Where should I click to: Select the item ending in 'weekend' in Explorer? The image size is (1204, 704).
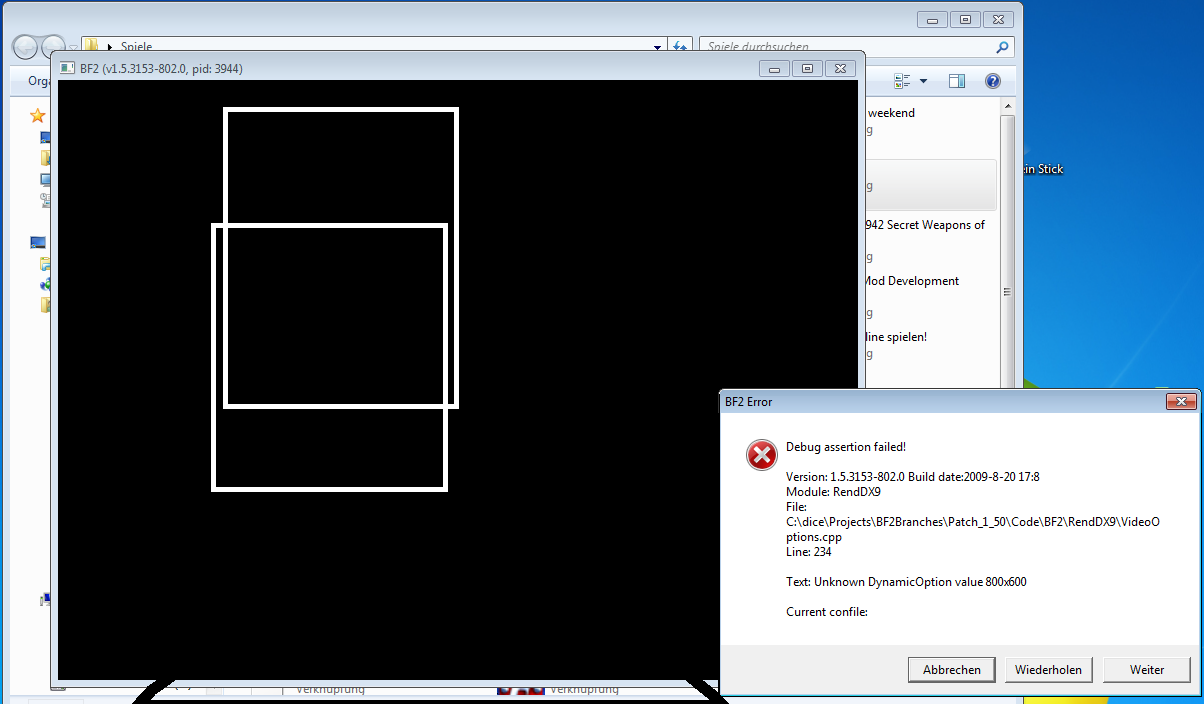pos(891,113)
